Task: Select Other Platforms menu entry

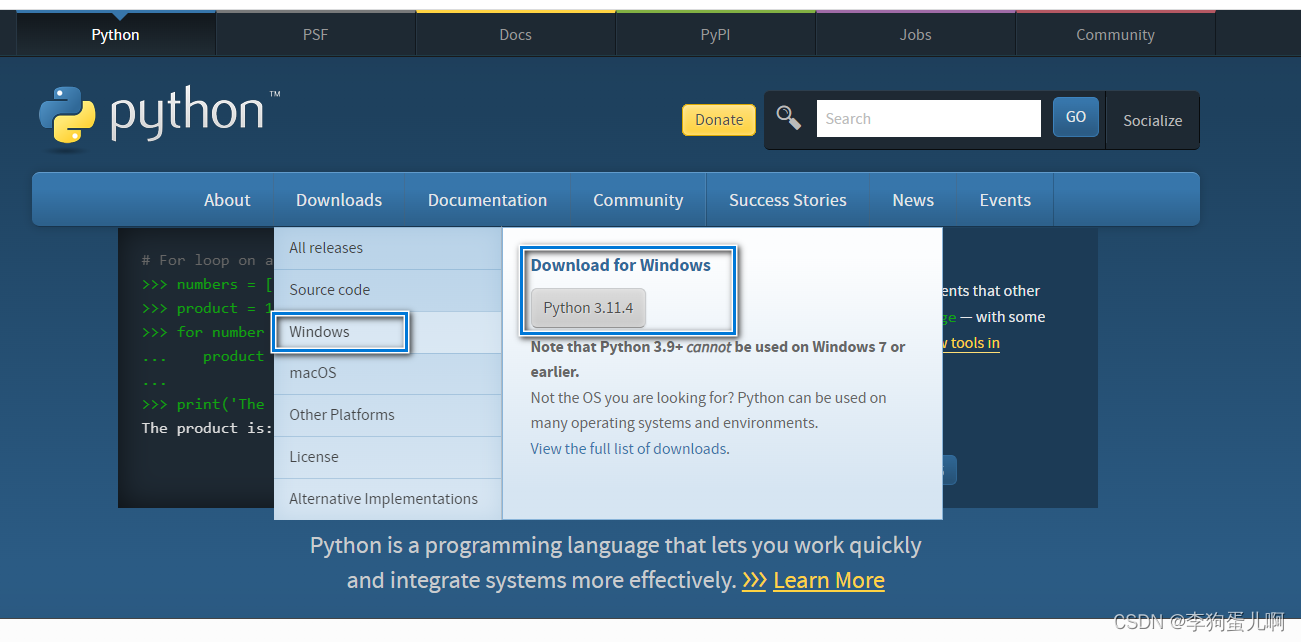Action: [388, 415]
